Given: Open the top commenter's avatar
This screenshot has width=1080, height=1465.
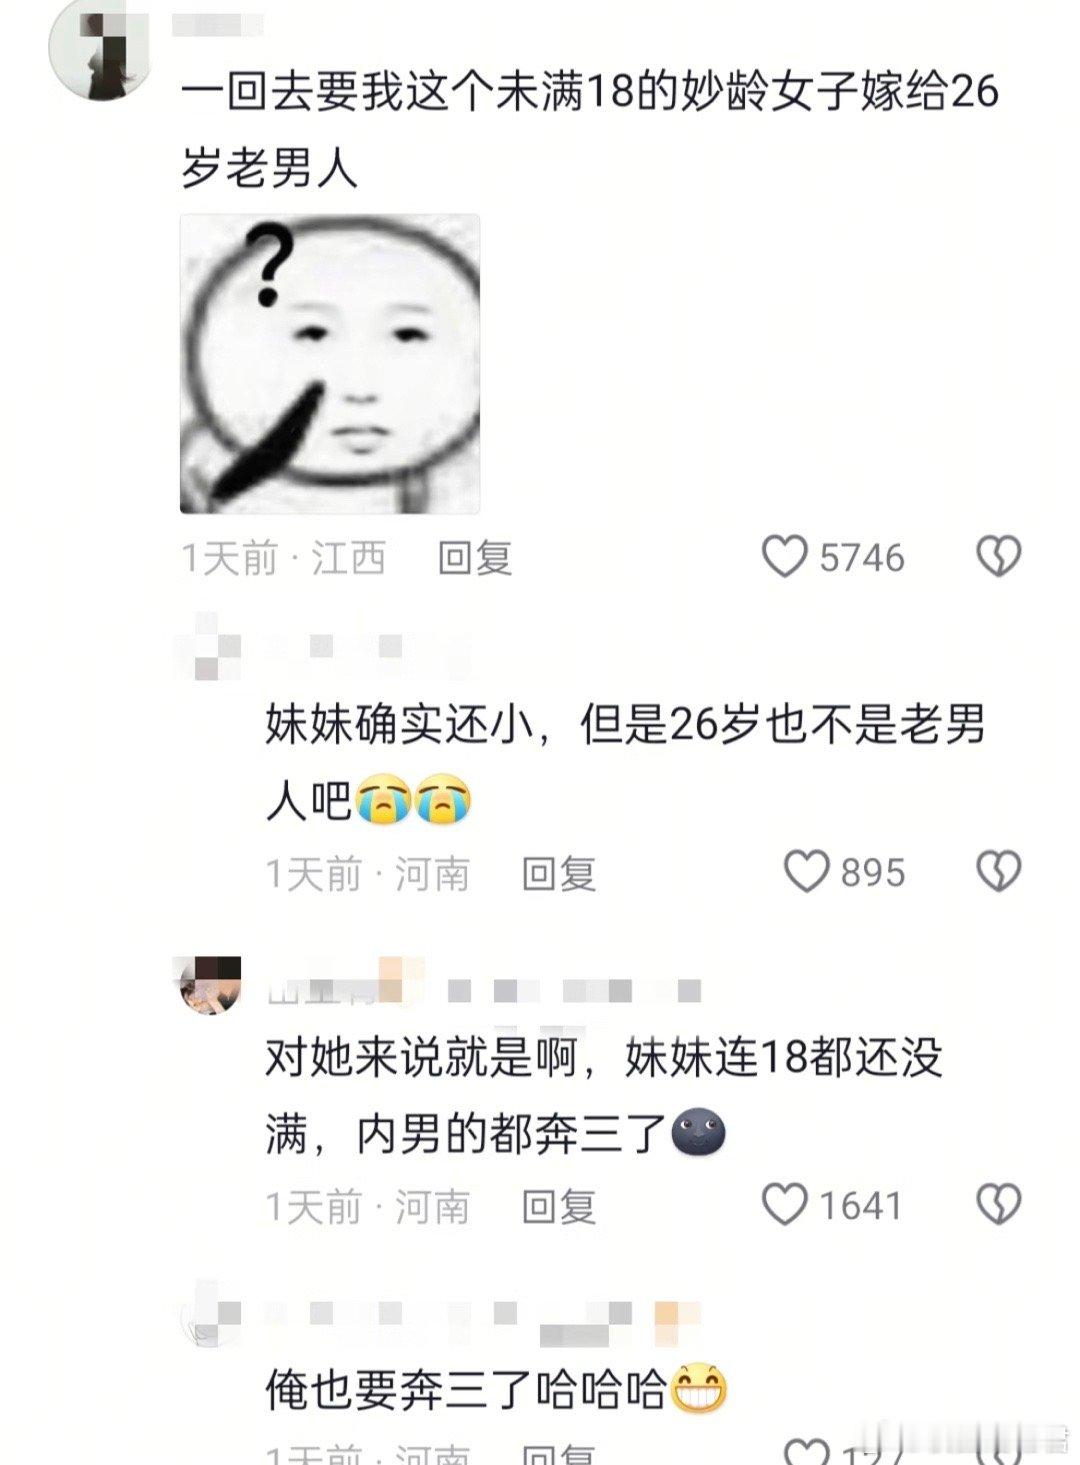Looking at the screenshot, I should coord(98,51).
